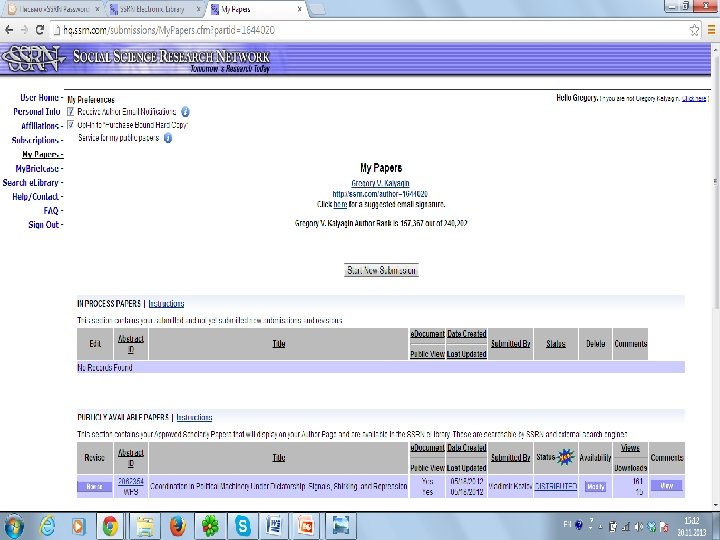Launch Internet Explorer from the taskbar
The image size is (720, 540).
47,526
